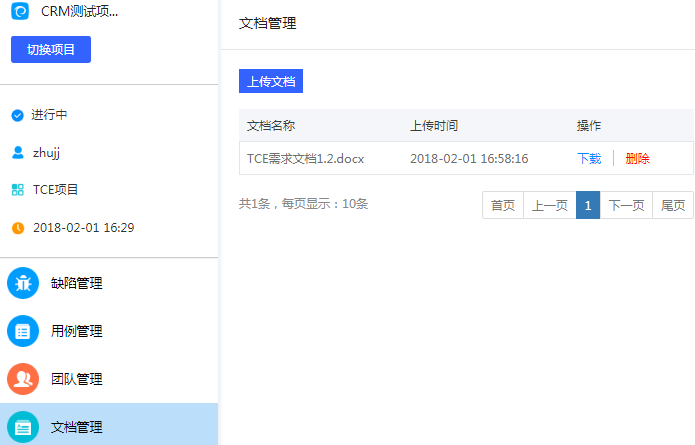The width and height of the screenshot is (695, 445).
Task: Click 上一页 previous page button
Action: 549,205
